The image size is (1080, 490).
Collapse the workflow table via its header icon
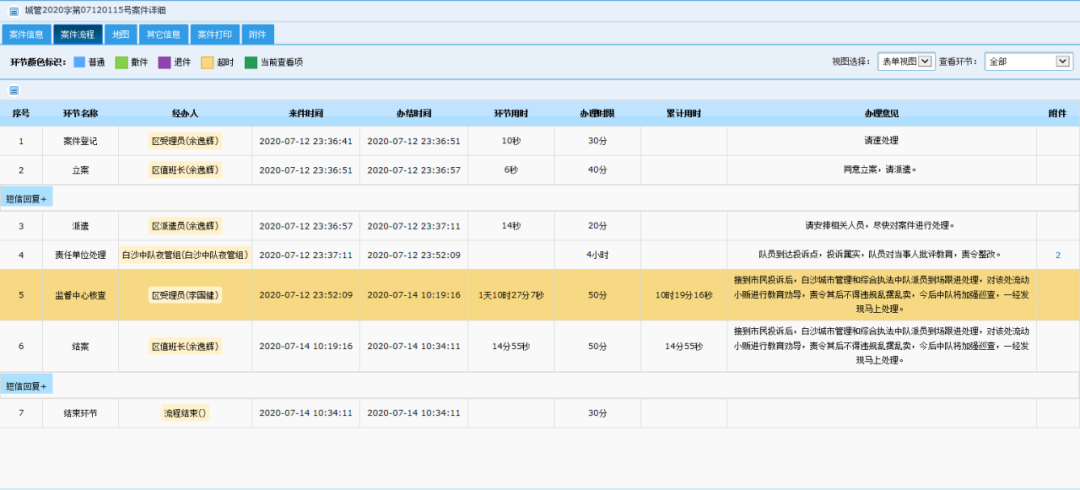click(x=14, y=90)
